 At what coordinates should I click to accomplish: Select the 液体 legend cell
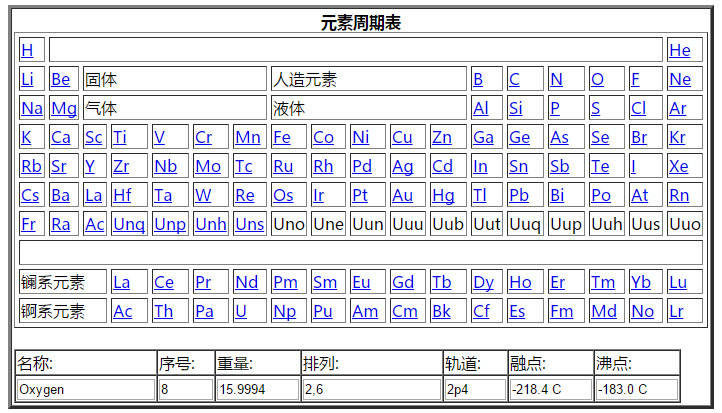368,108
